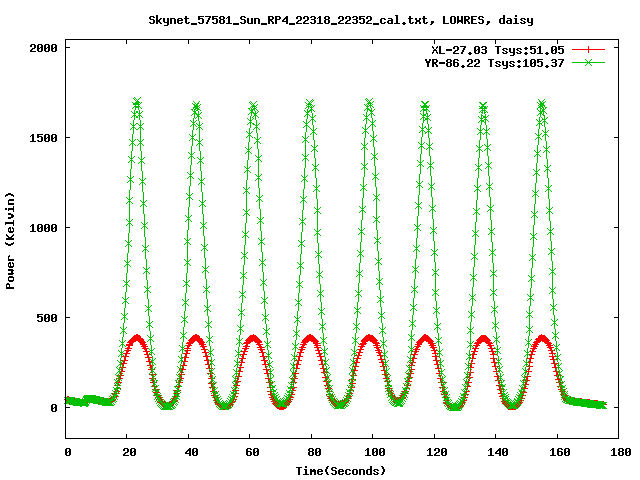Click the green line sample in legend

590,62
